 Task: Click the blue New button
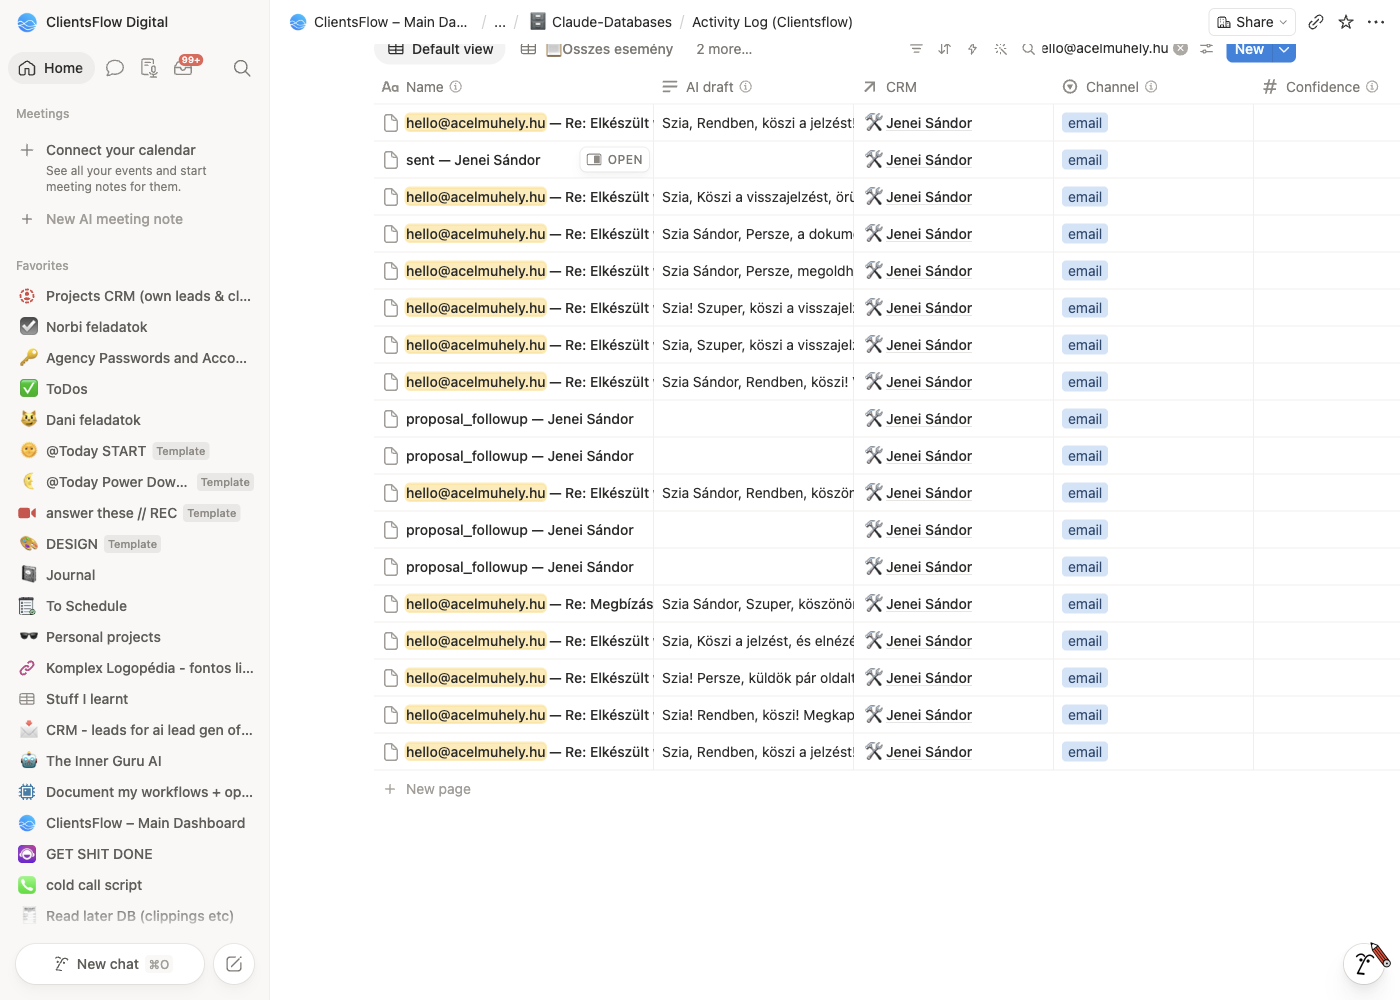coord(1249,49)
